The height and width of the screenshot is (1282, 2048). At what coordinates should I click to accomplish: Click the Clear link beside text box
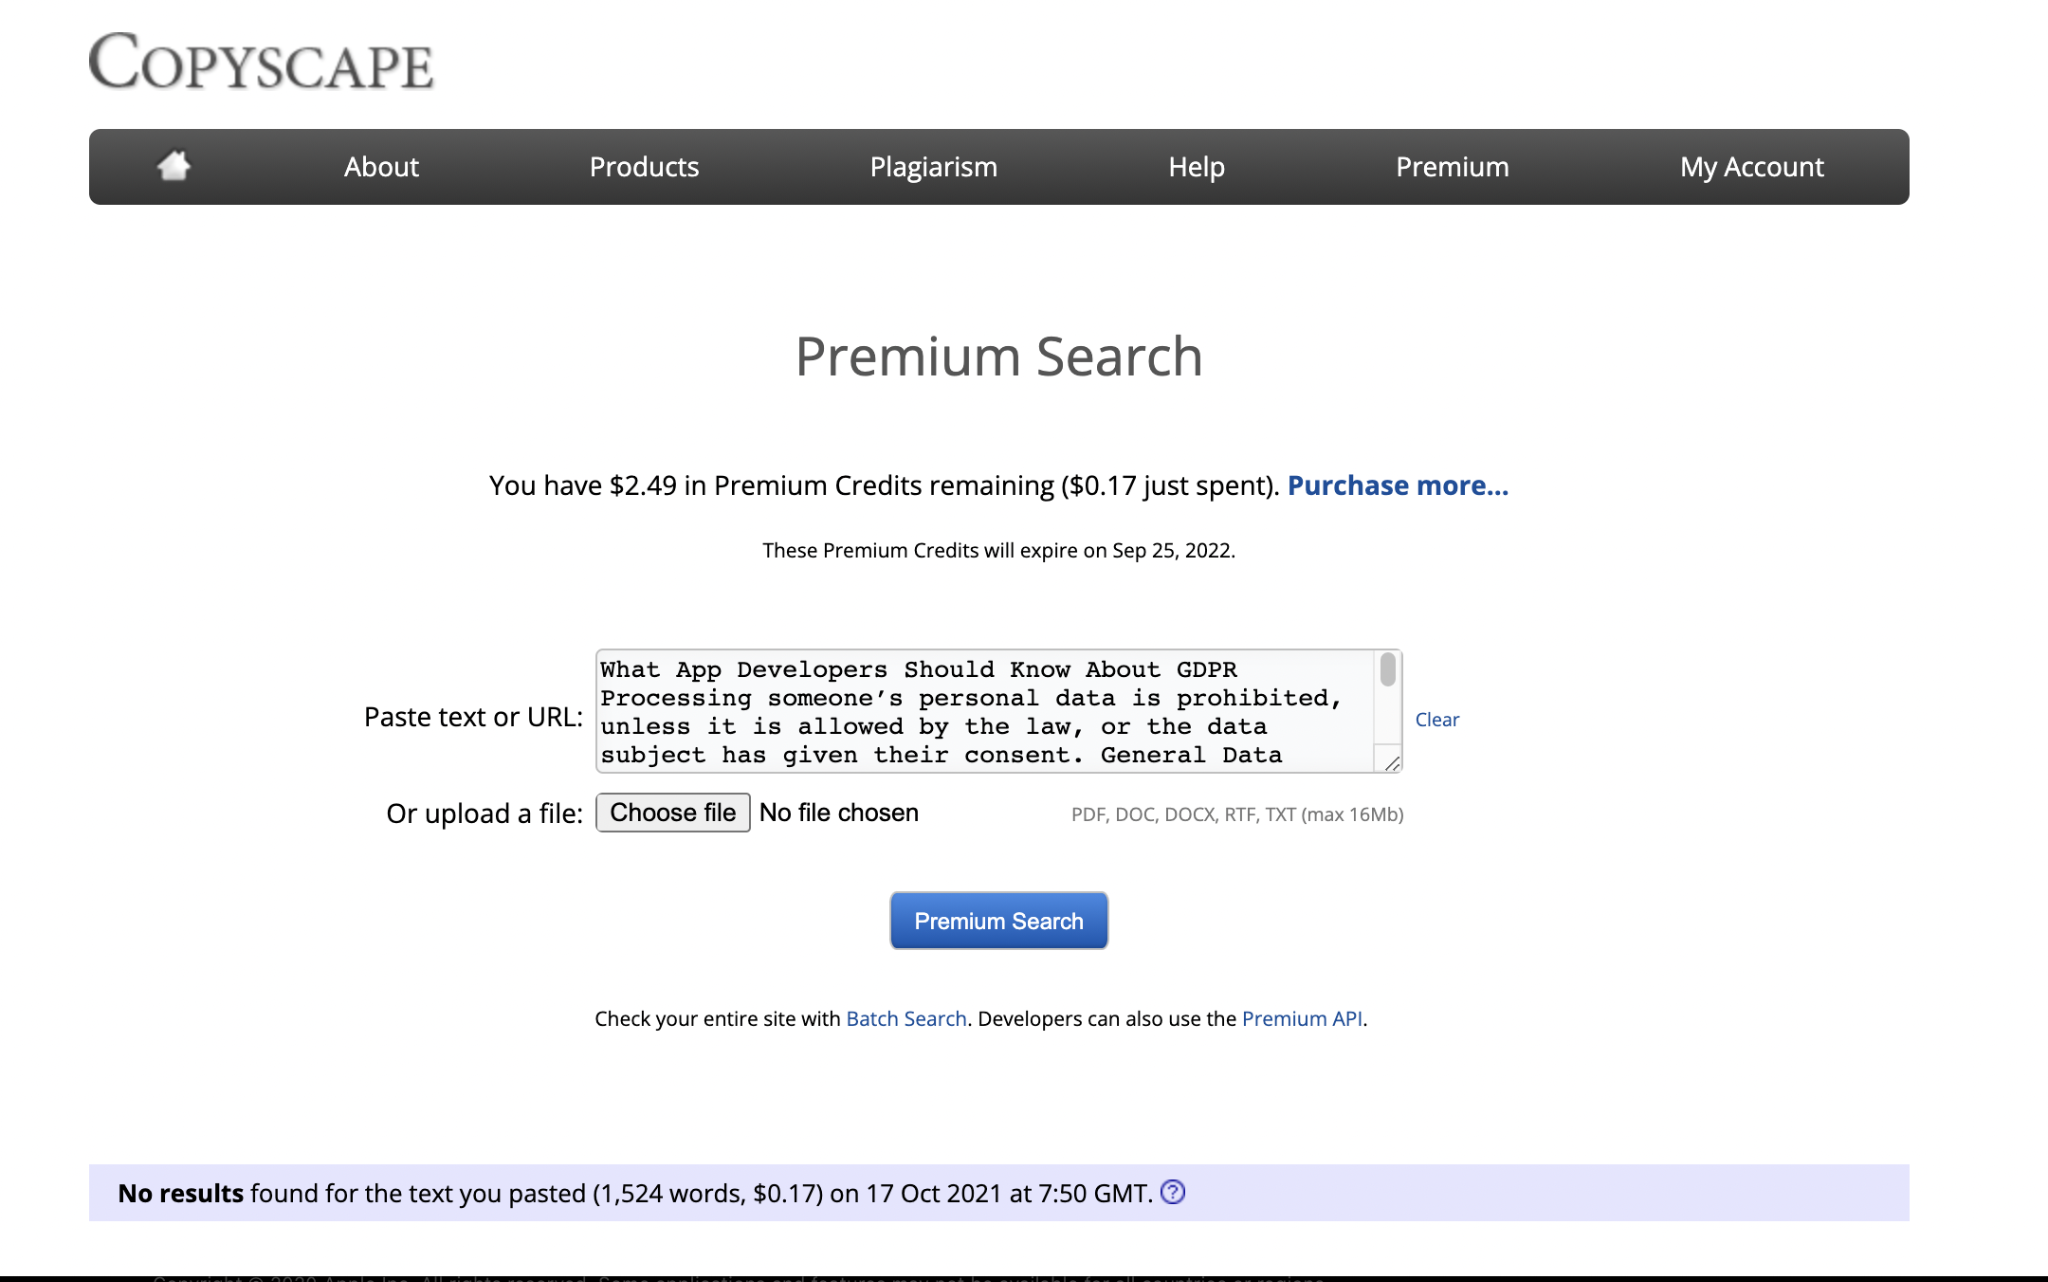1437,720
